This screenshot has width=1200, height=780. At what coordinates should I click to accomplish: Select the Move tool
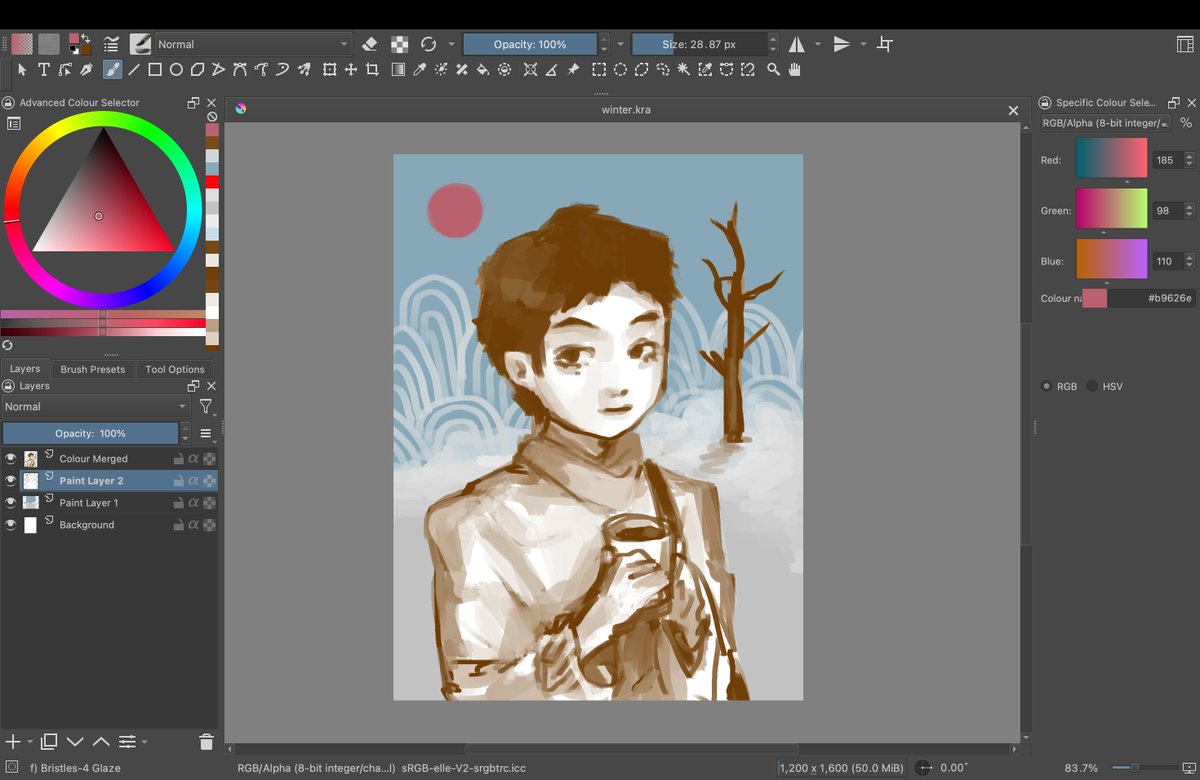tap(351, 70)
